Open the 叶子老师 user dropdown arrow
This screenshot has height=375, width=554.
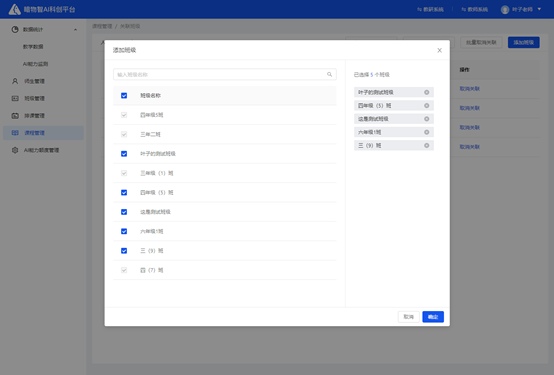point(539,9)
